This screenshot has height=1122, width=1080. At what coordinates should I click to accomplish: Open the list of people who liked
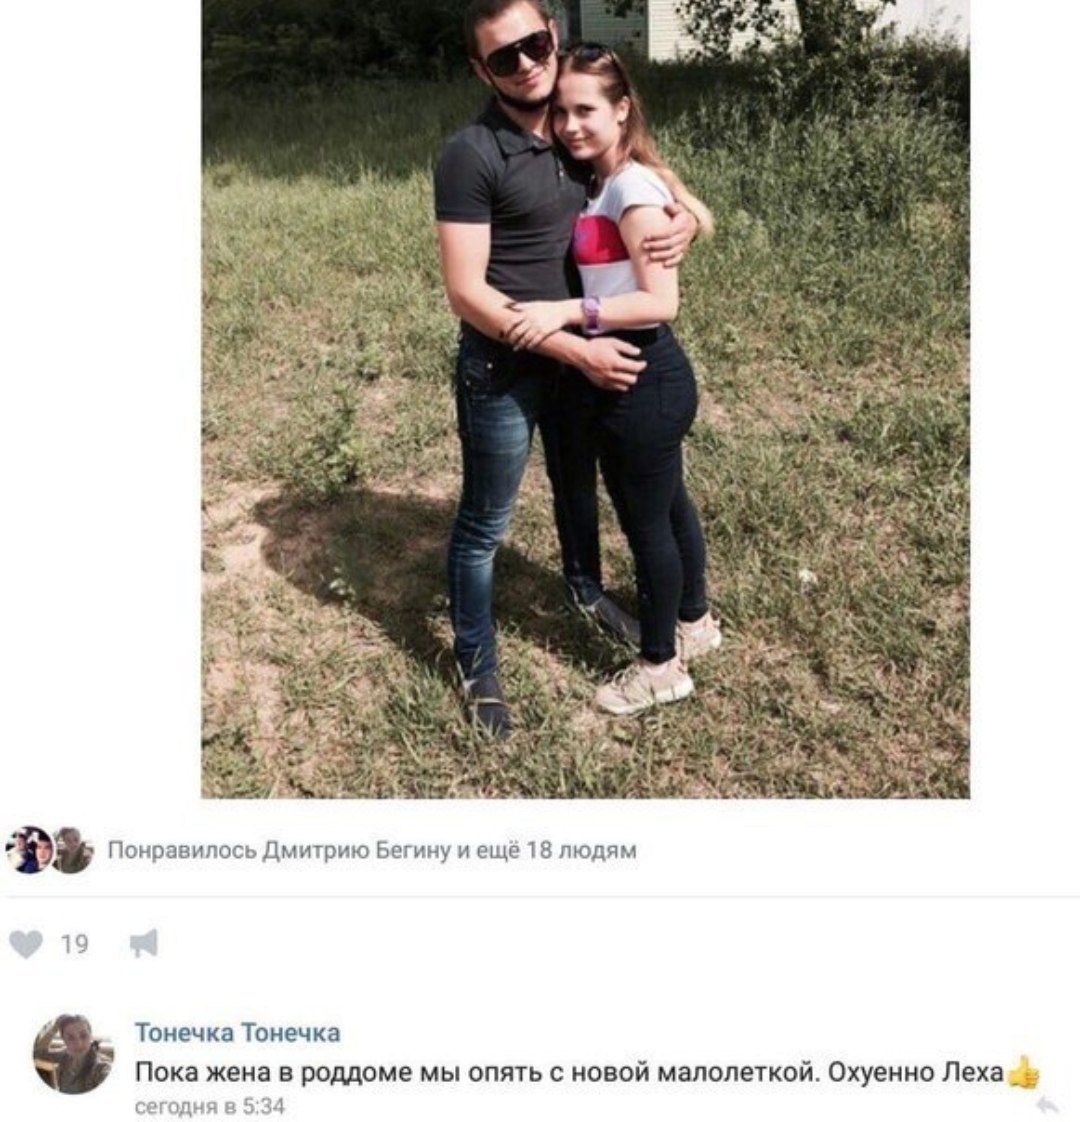tap(371, 850)
